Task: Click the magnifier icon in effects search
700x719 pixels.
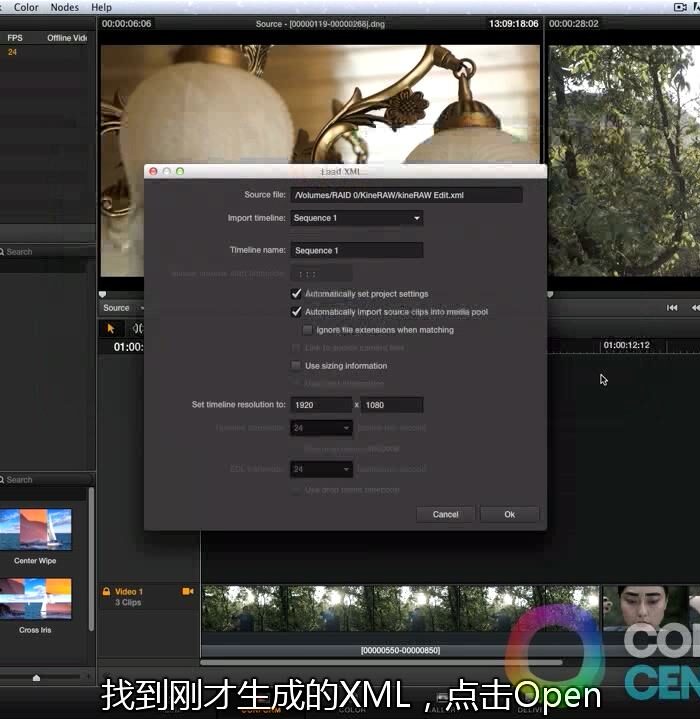Action: point(4,480)
